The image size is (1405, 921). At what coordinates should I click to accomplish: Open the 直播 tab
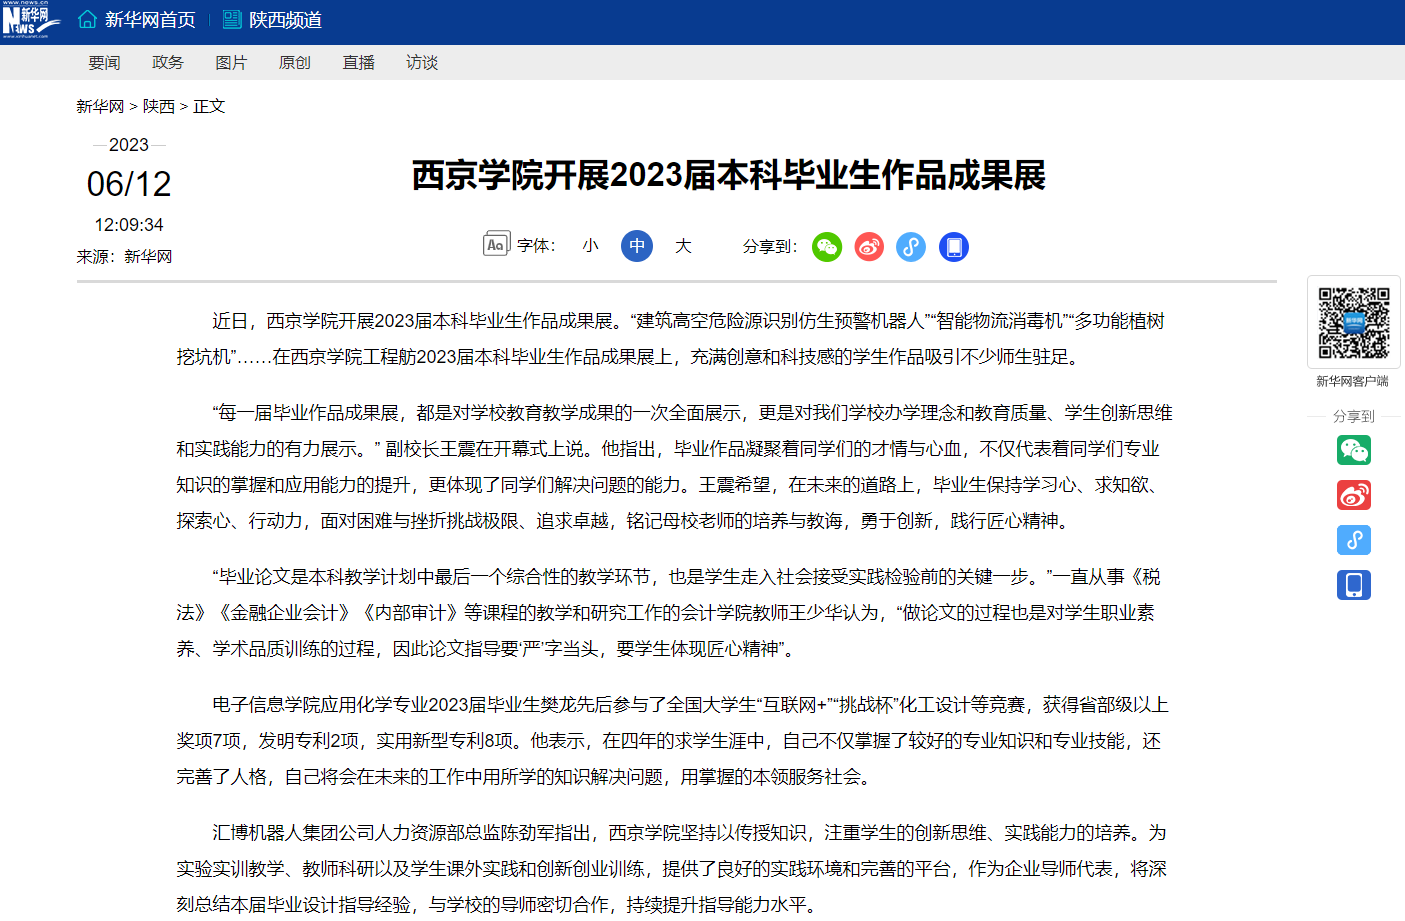(358, 62)
